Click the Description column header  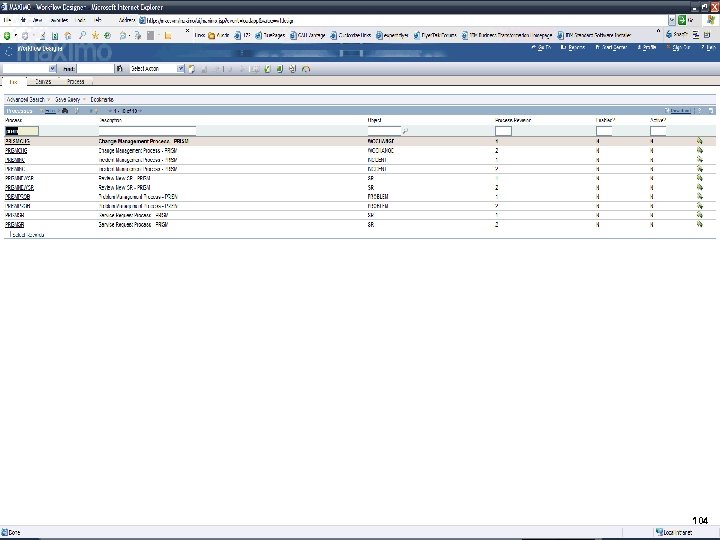(110, 120)
